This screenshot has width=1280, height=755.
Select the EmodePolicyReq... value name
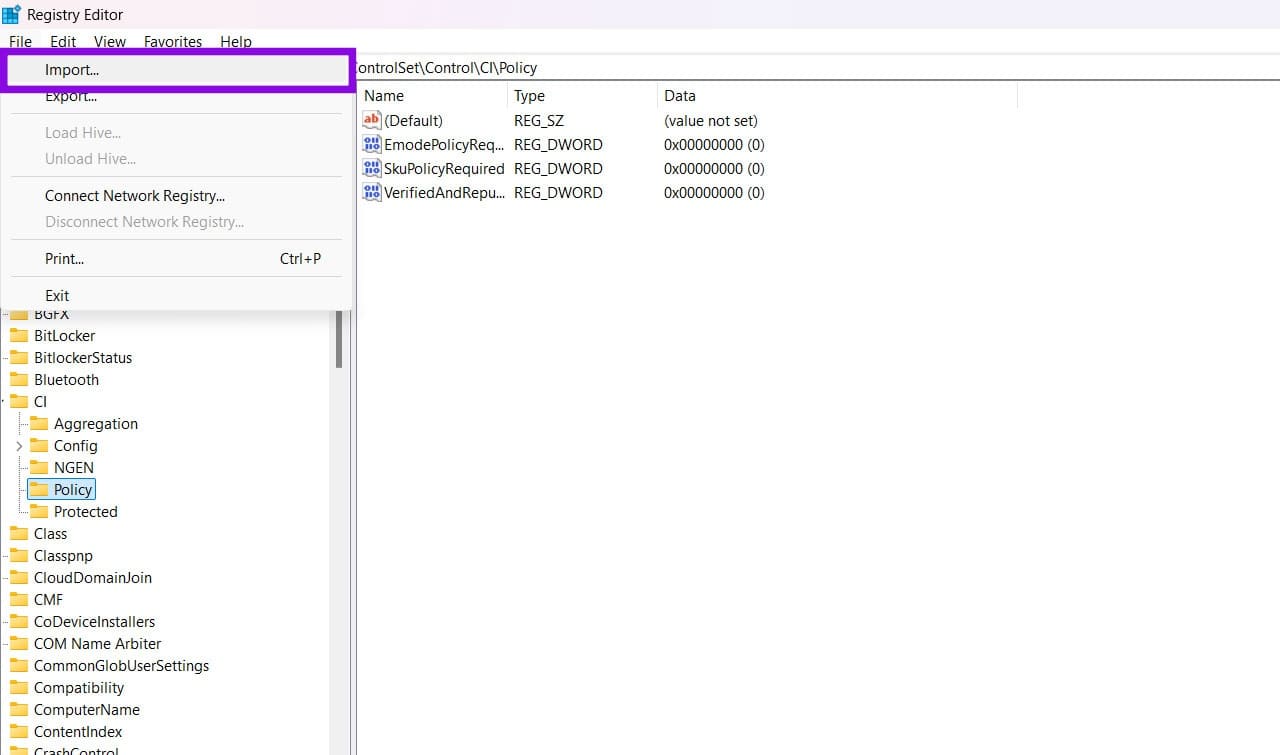tap(444, 144)
